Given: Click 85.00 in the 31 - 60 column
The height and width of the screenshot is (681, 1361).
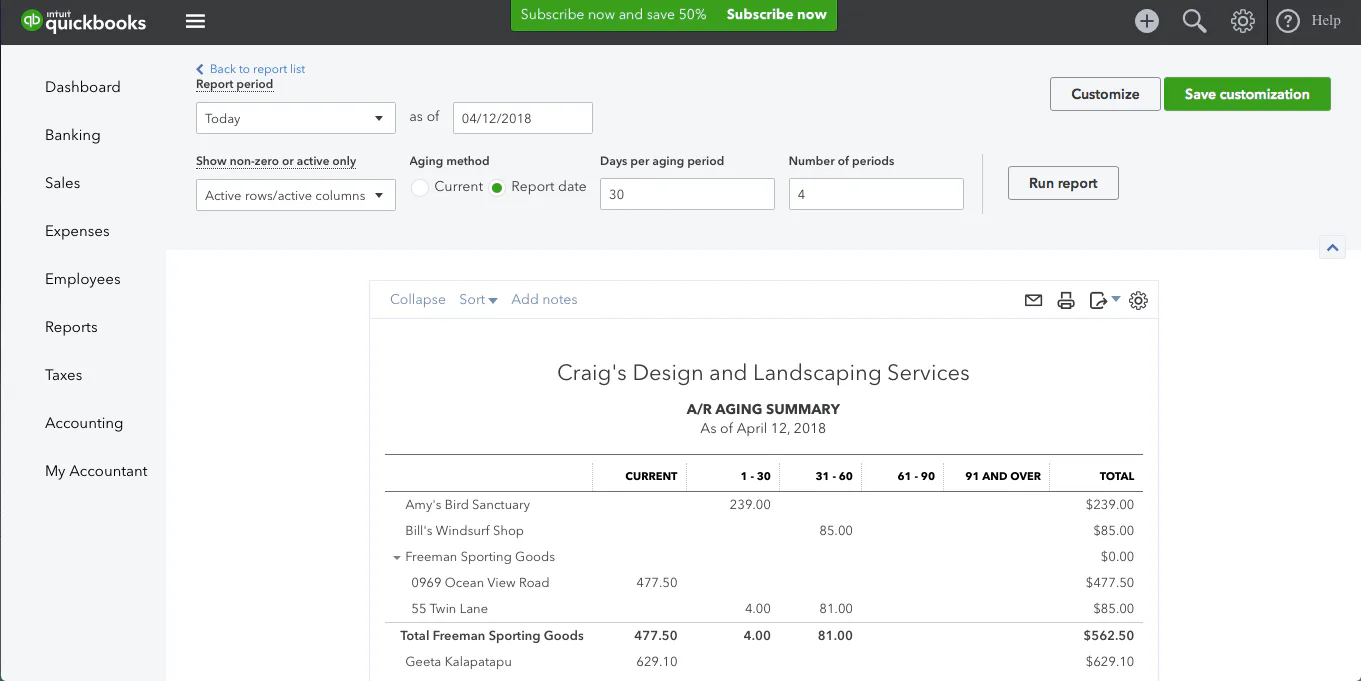Looking at the screenshot, I should [x=835, y=531].
